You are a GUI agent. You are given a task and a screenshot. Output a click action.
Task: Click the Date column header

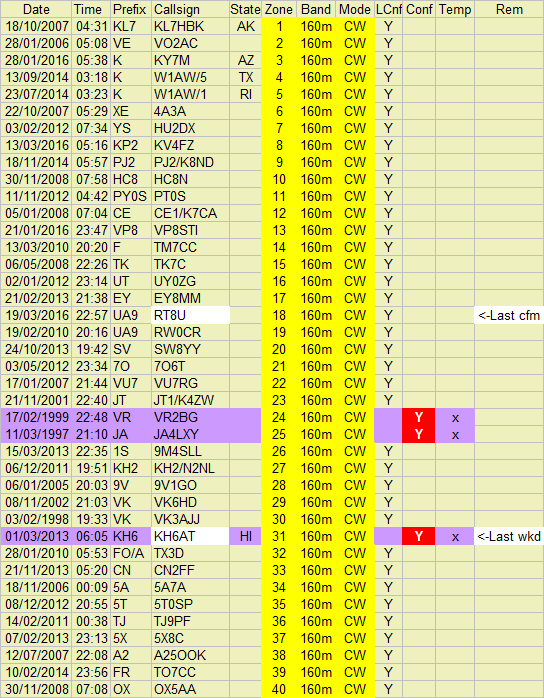pos(37,9)
